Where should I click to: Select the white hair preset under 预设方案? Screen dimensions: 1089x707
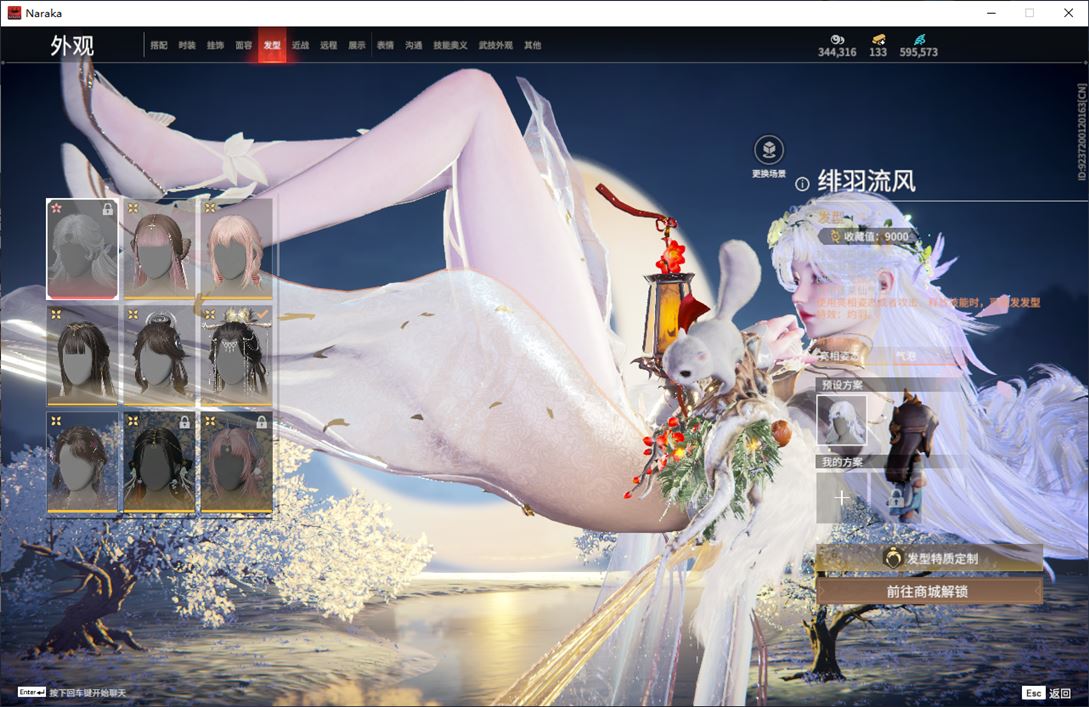click(841, 421)
